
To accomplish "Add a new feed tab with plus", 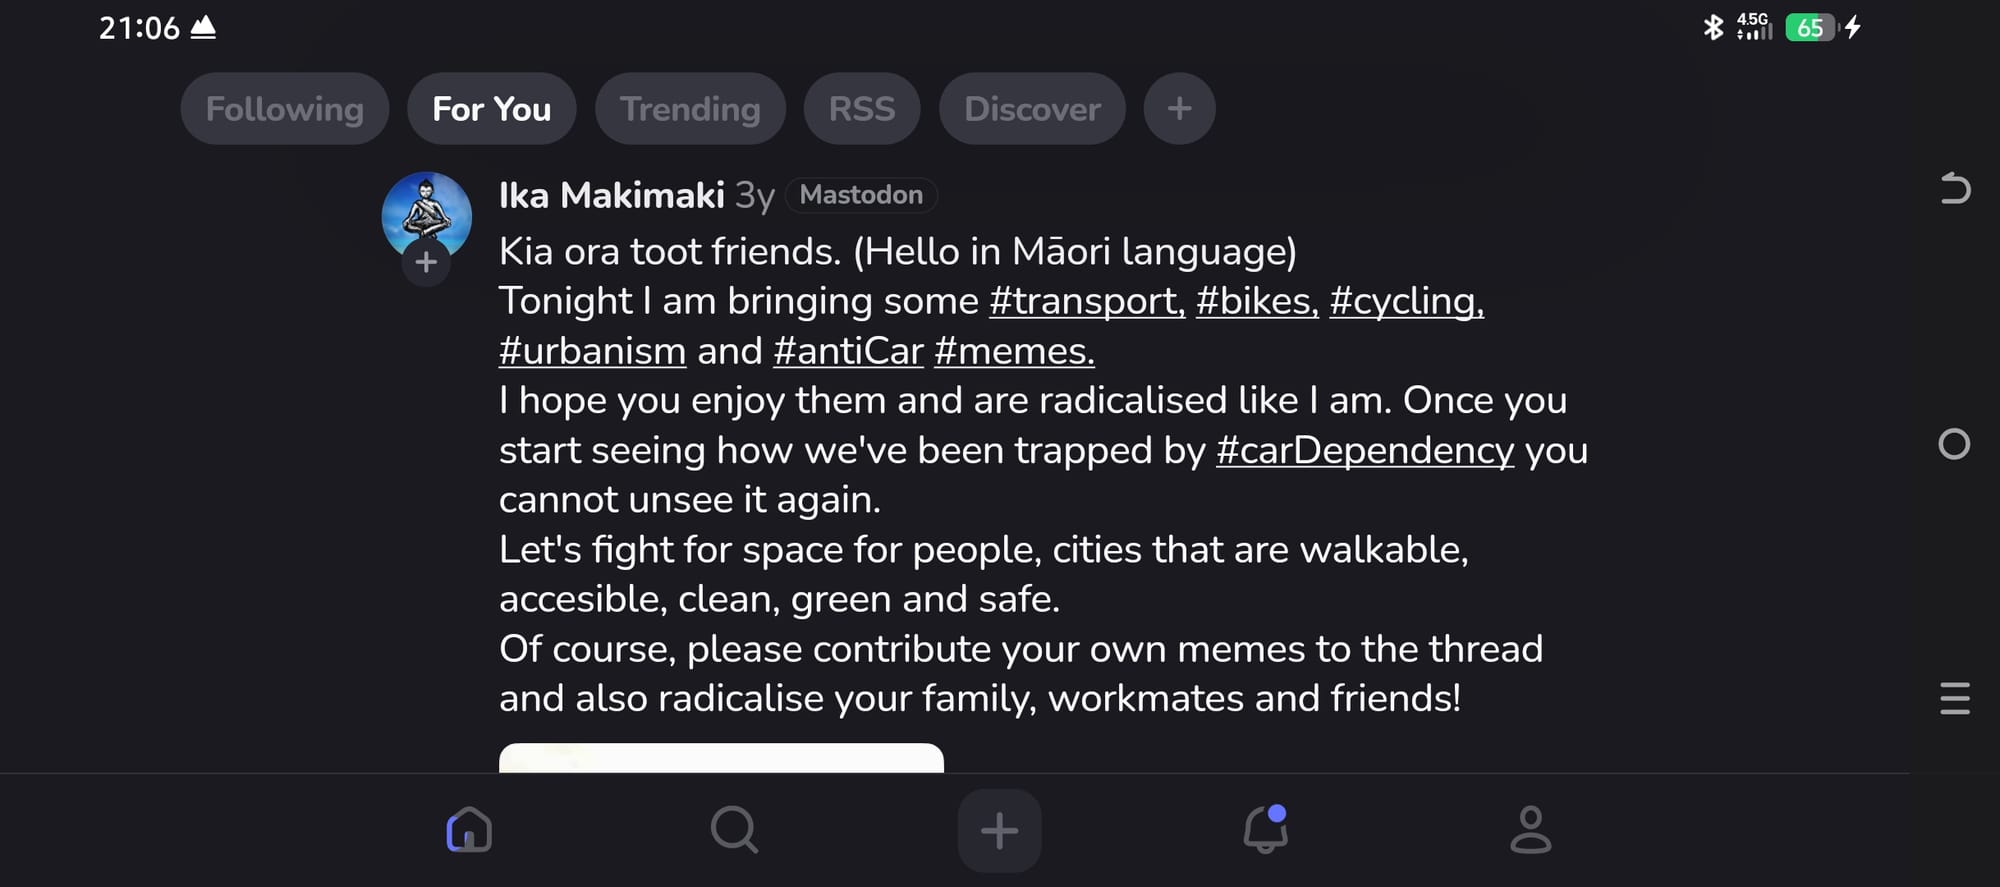I will click(1179, 108).
